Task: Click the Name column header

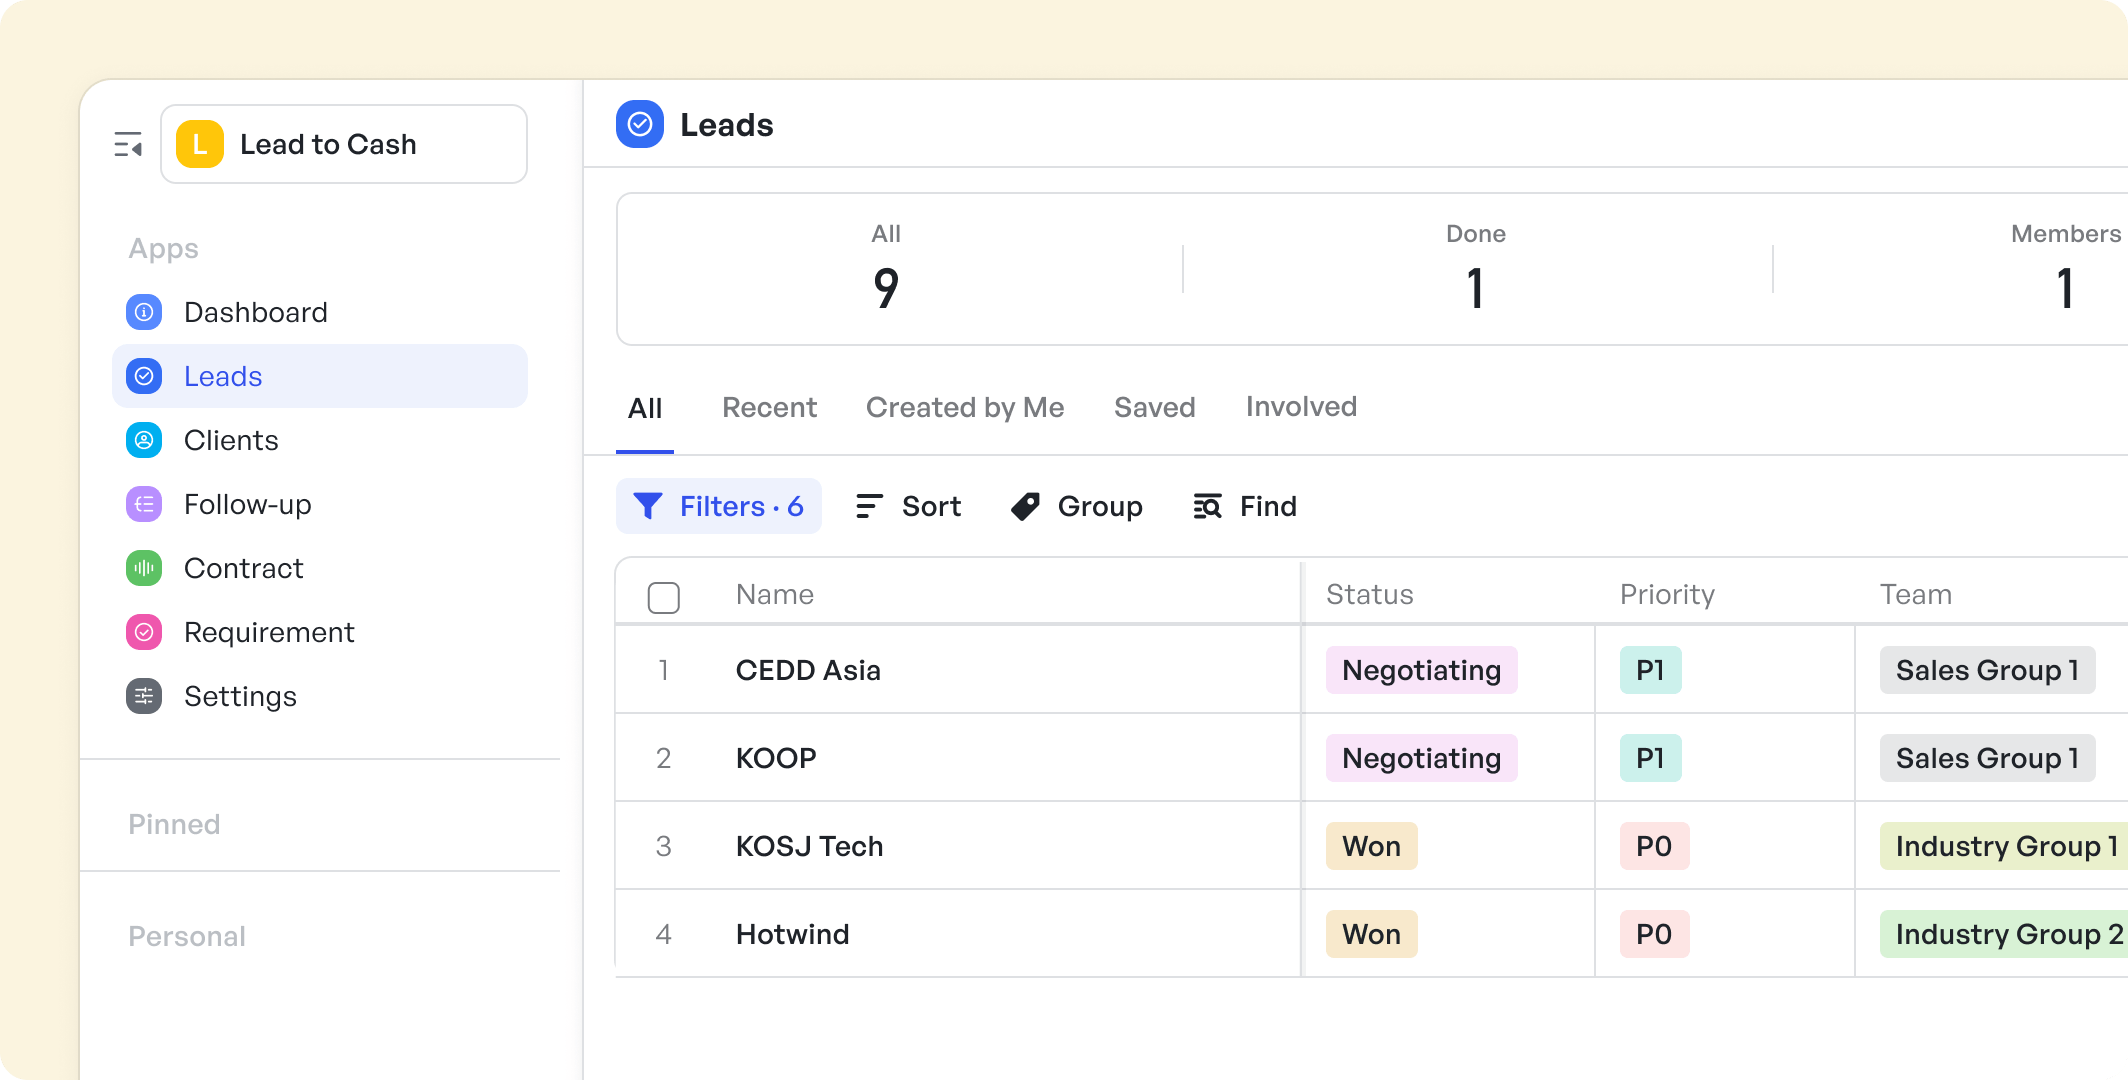Action: pos(775,594)
